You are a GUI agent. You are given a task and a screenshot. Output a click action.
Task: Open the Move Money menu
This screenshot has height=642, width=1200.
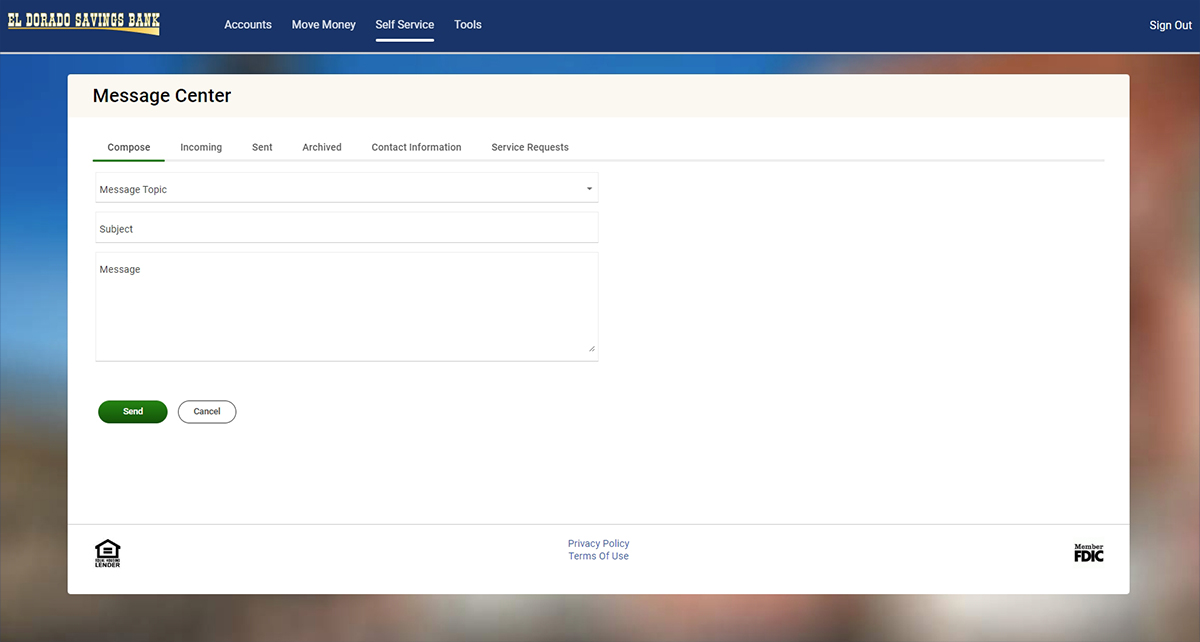(x=323, y=25)
